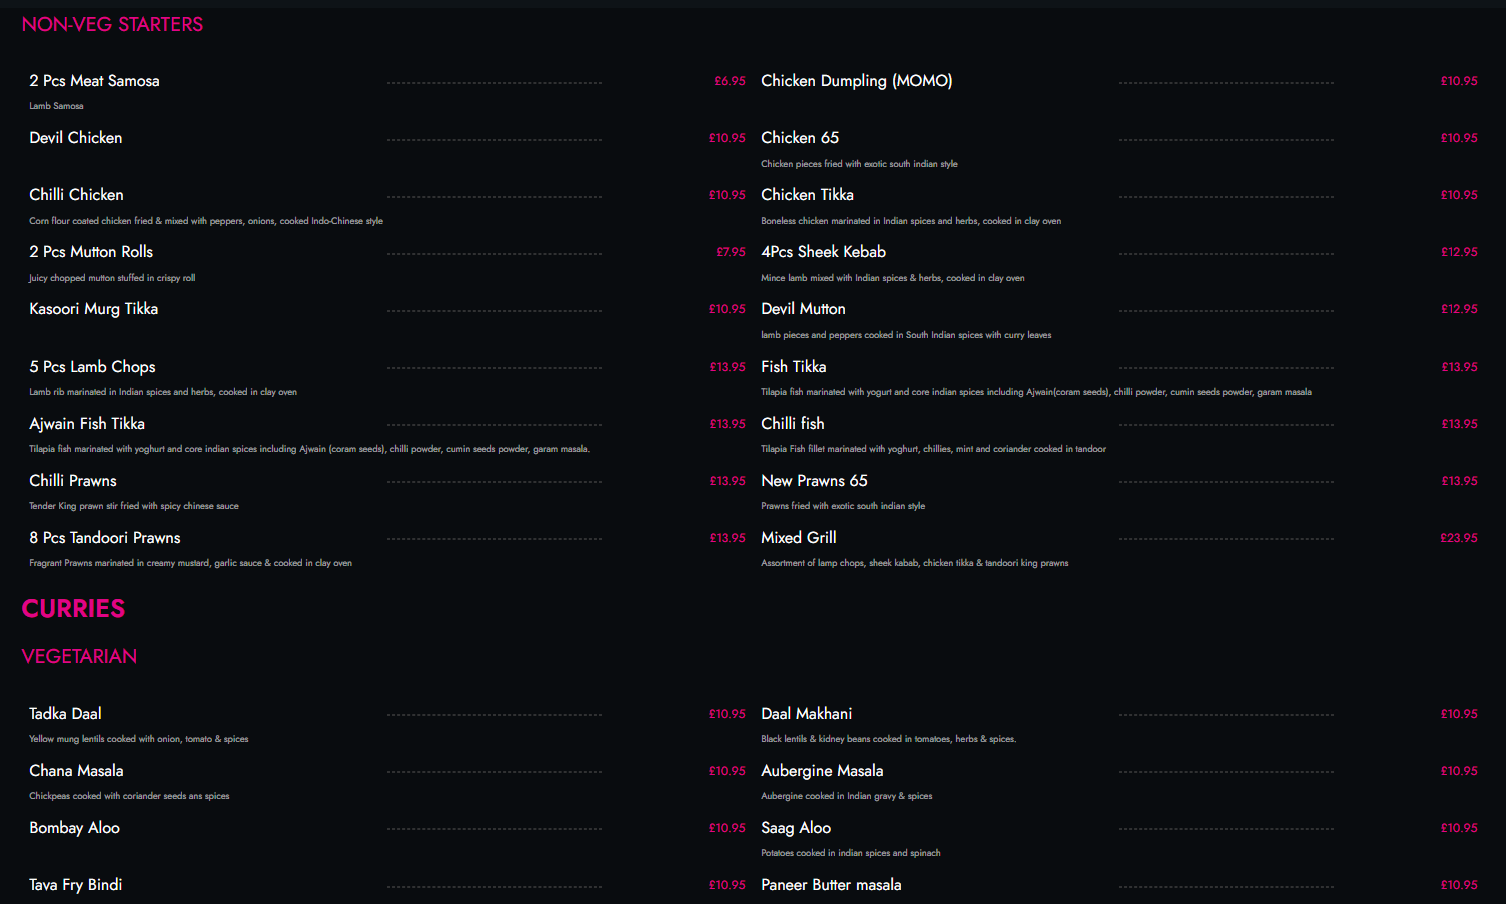
Task: Click the Mixed Grill £23.95 price
Action: [1458, 538]
